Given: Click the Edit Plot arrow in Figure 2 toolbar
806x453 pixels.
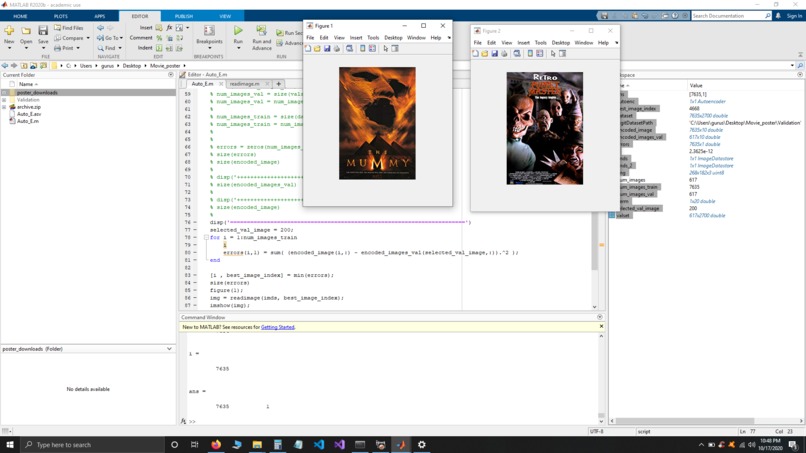Looking at the screenshot, I should (553, 53).
